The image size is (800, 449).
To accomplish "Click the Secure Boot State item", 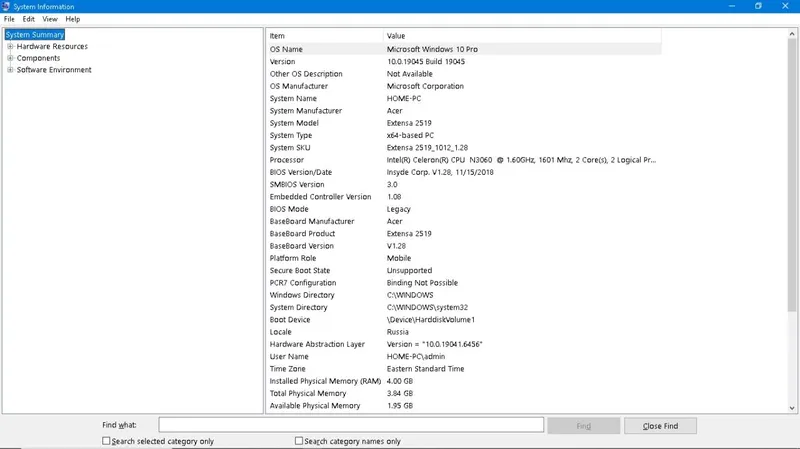I will pos(300,270).
